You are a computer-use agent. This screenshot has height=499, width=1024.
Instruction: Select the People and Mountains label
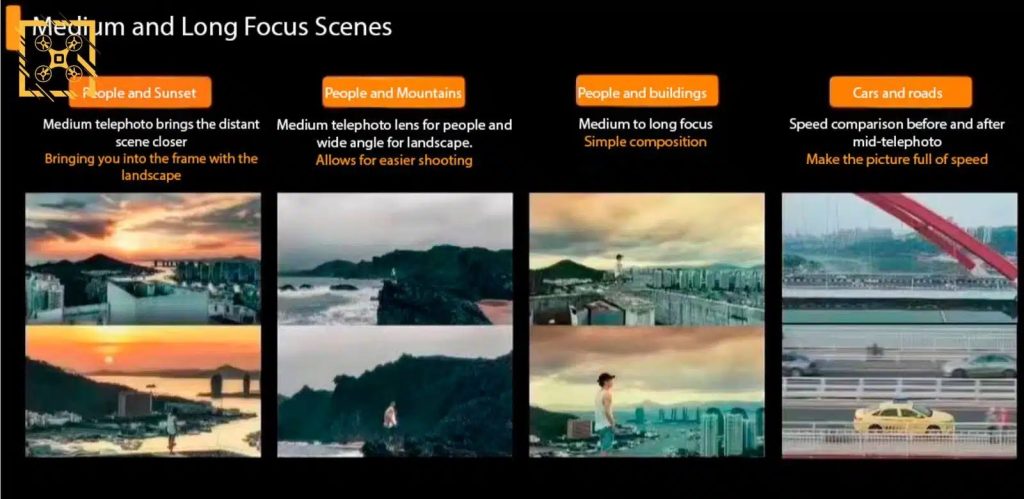(x=393, y=92)
